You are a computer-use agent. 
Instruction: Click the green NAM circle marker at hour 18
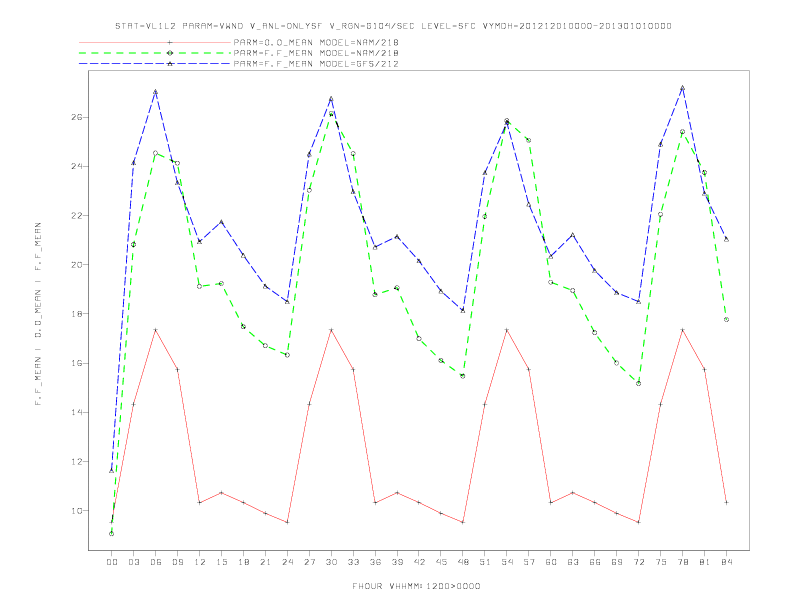(x=243, y=327)
